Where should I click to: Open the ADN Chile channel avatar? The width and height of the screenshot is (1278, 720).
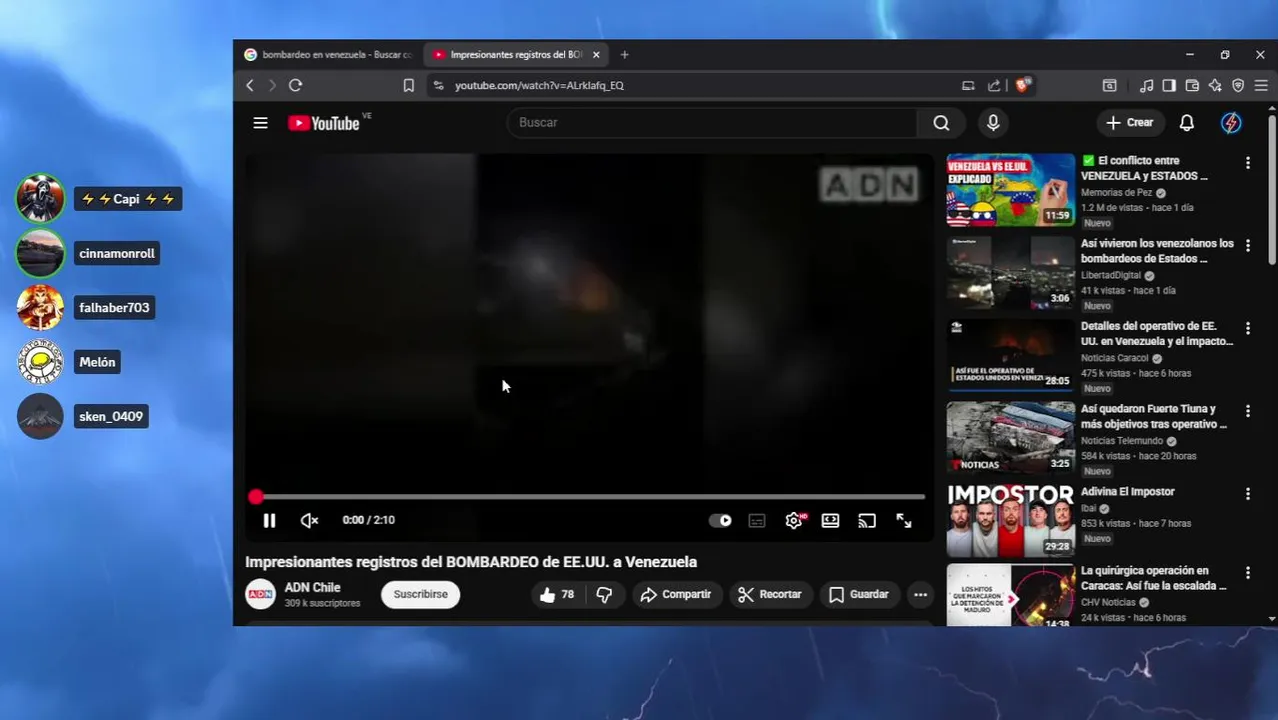click(x=260, y=594)
